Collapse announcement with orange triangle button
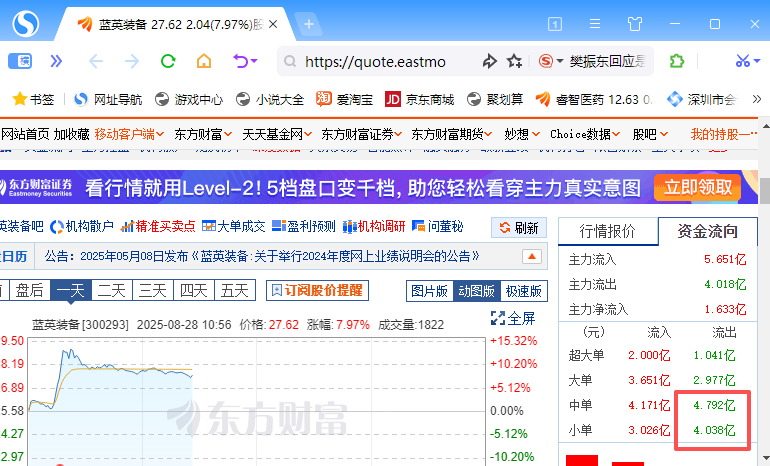The image size is (770, 466). (532, 256)
